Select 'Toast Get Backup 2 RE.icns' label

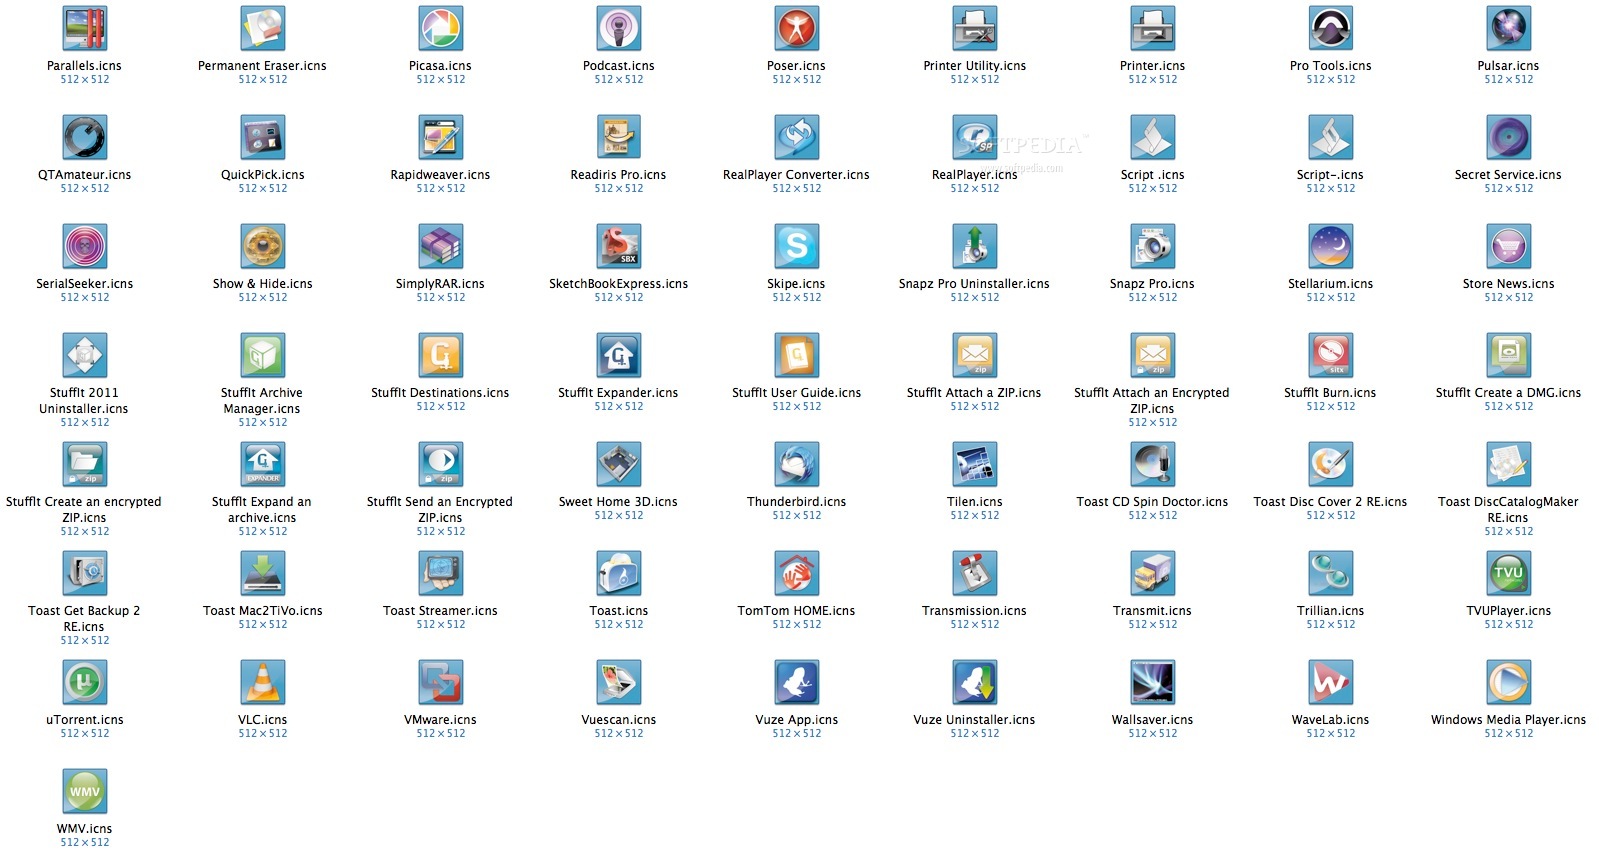(85, 619)
